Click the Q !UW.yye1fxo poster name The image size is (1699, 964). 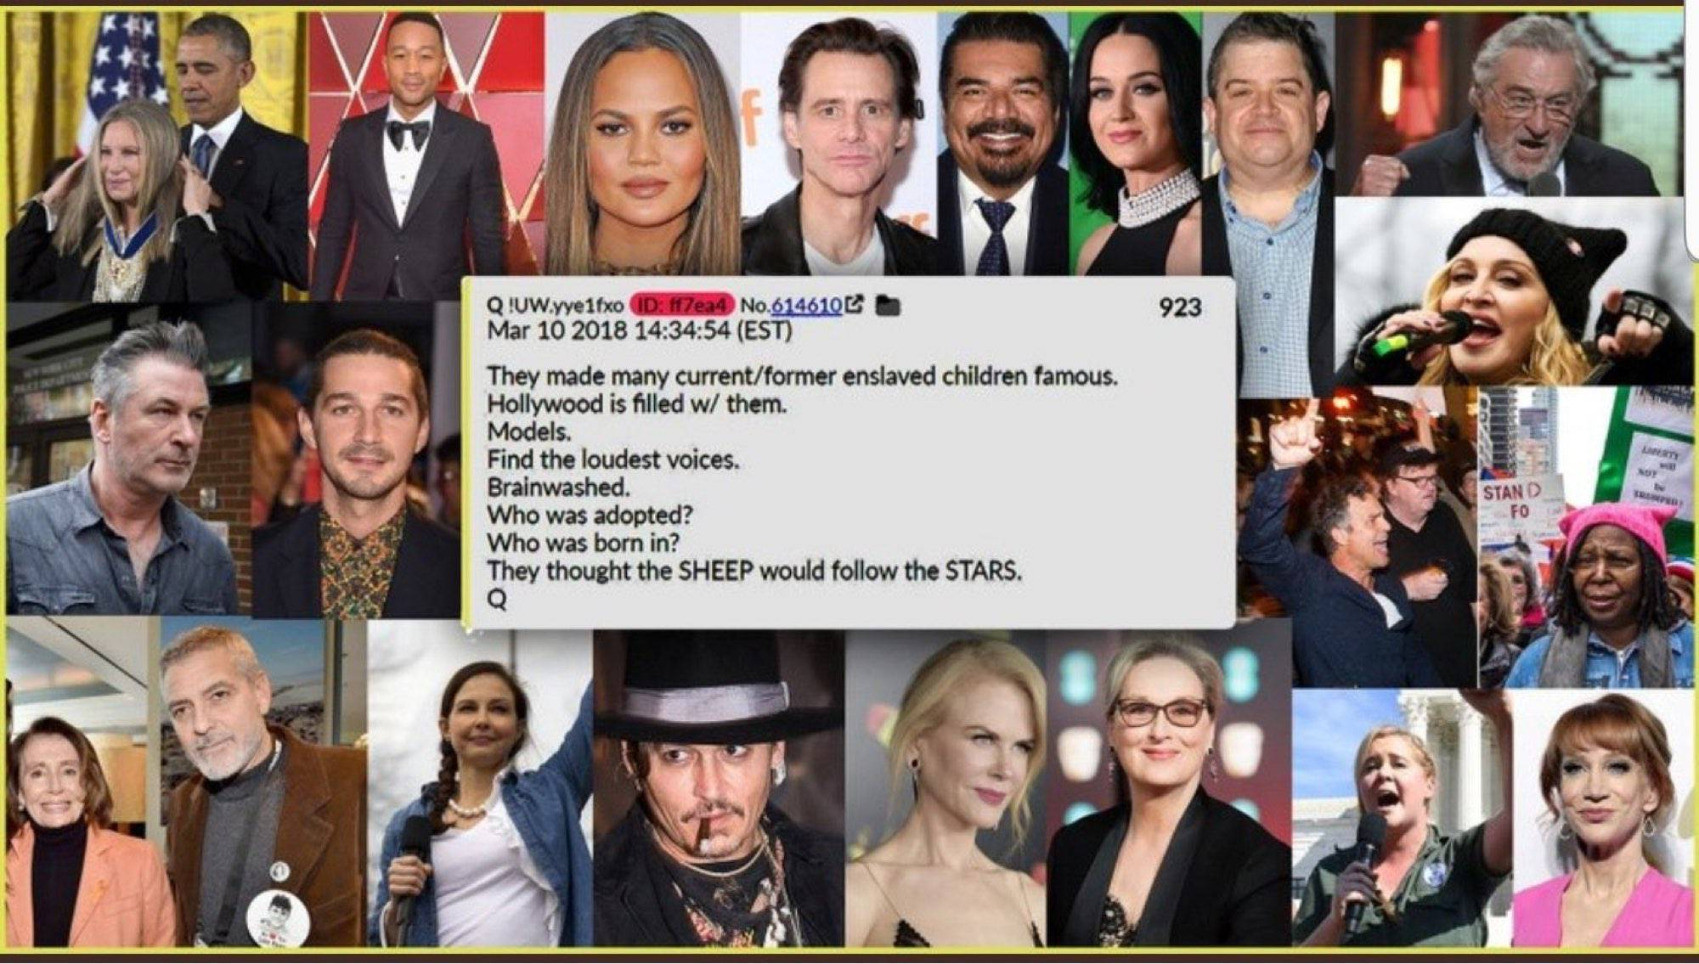[x=555, y=304]
